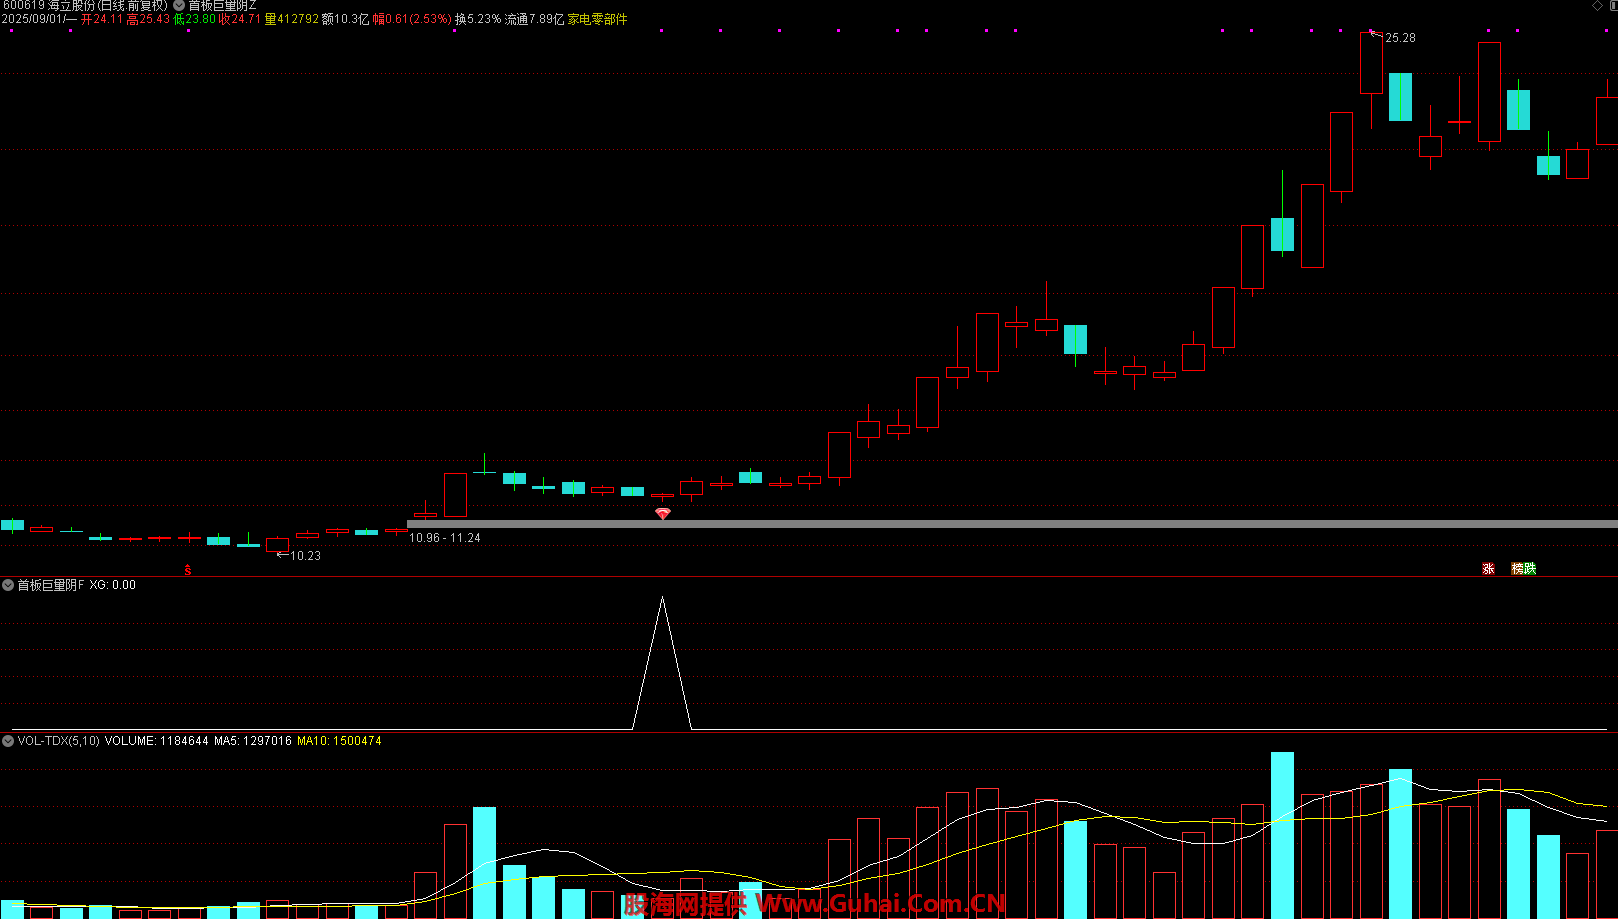Click the VOLUME: 1184644 readout

click(x=157, y=741)
